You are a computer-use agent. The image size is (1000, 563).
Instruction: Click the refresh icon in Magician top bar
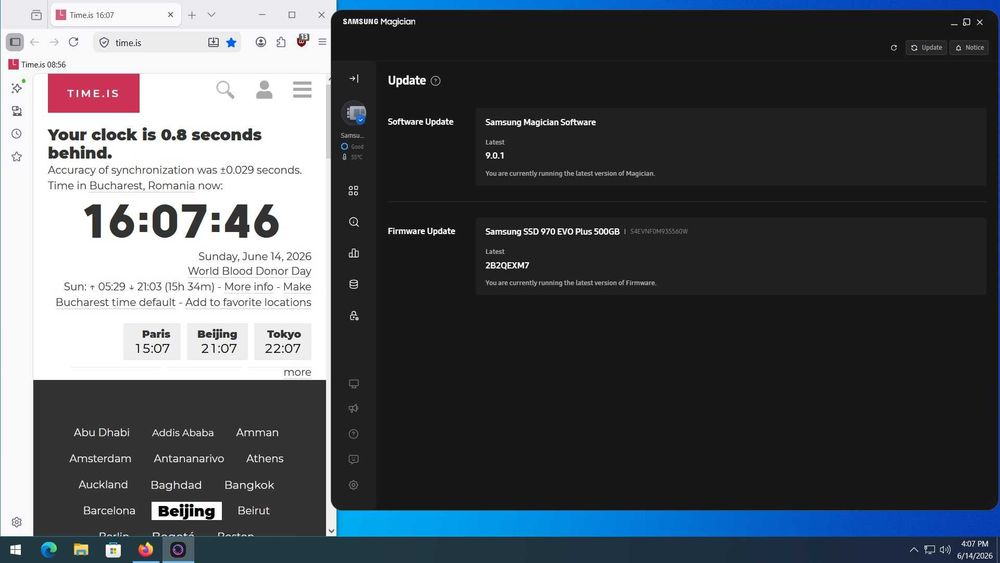tap(893, 48)
